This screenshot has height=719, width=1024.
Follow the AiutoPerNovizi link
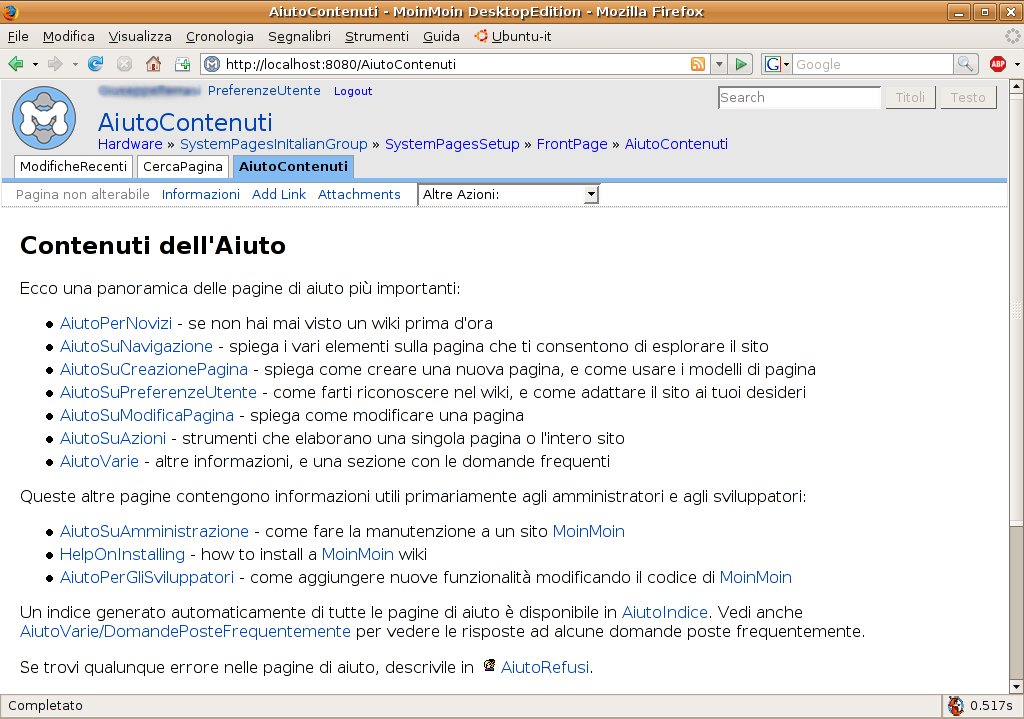click(116, 323)
